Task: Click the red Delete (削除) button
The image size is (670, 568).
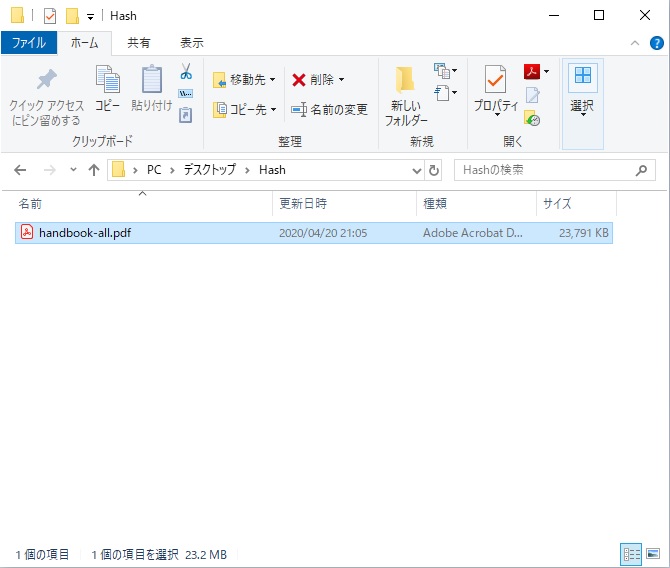Action: pos(313,79)
